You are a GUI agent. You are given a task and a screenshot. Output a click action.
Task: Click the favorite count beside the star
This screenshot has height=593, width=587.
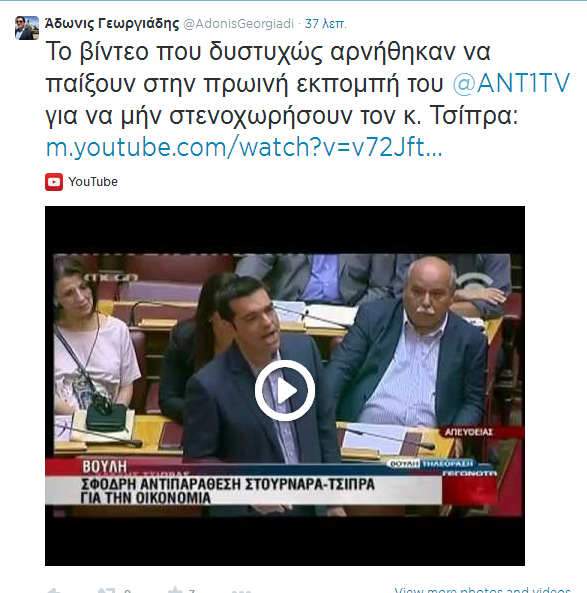(x=192, y=591)
